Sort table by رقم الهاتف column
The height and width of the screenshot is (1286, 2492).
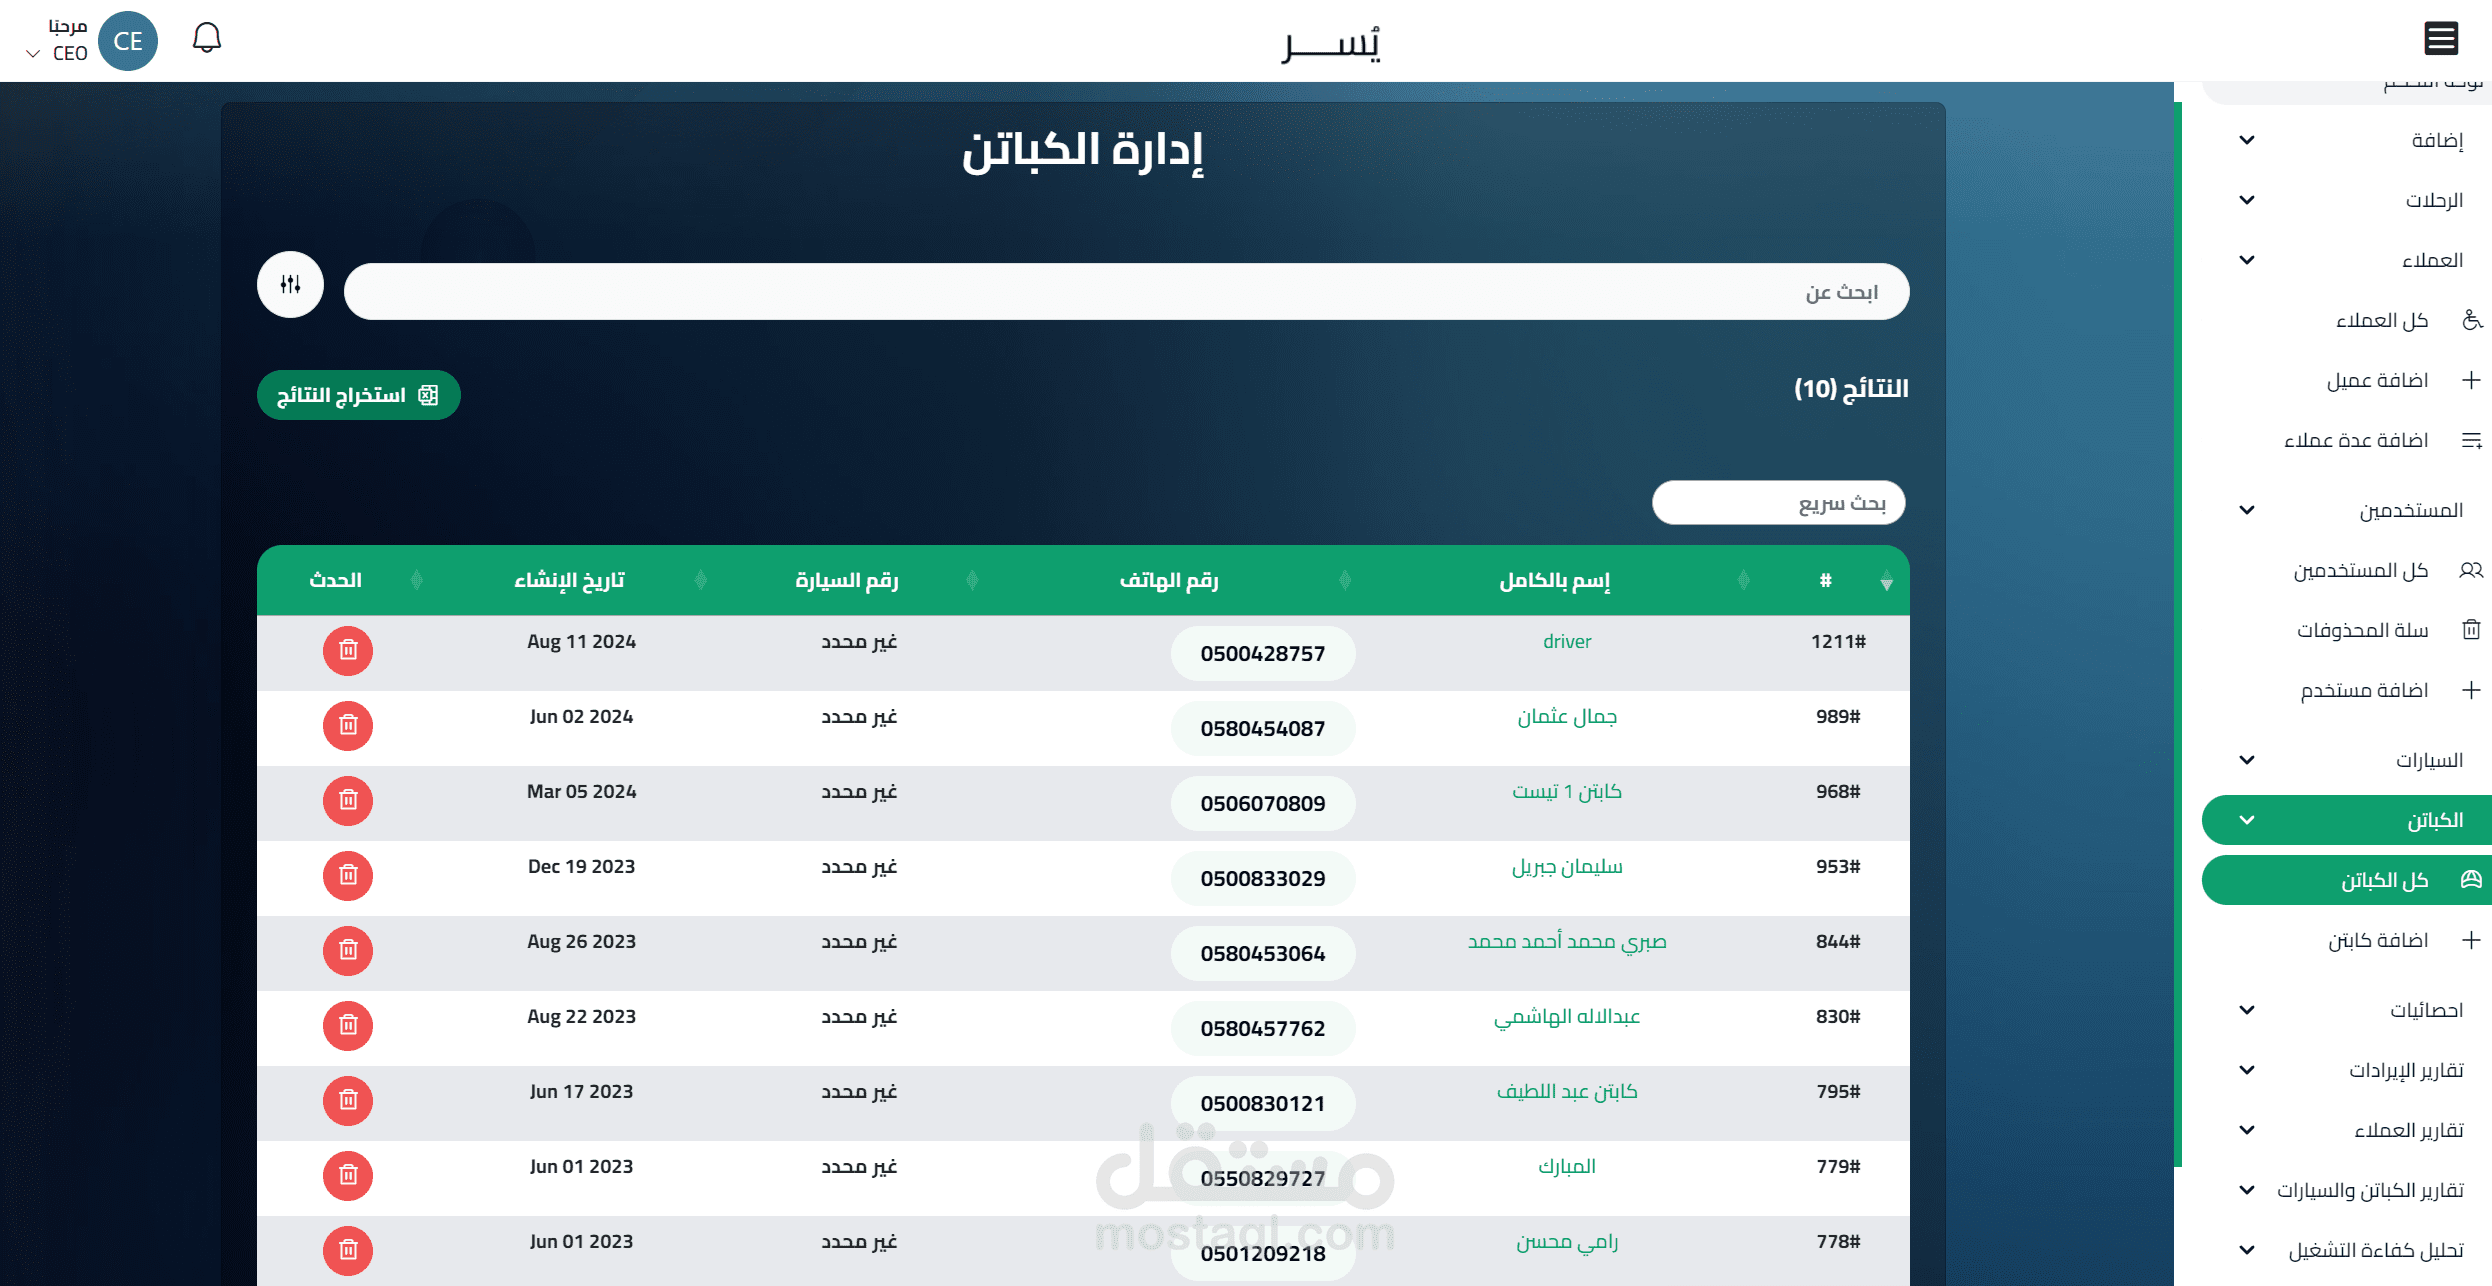click(x=1168, y=580)
